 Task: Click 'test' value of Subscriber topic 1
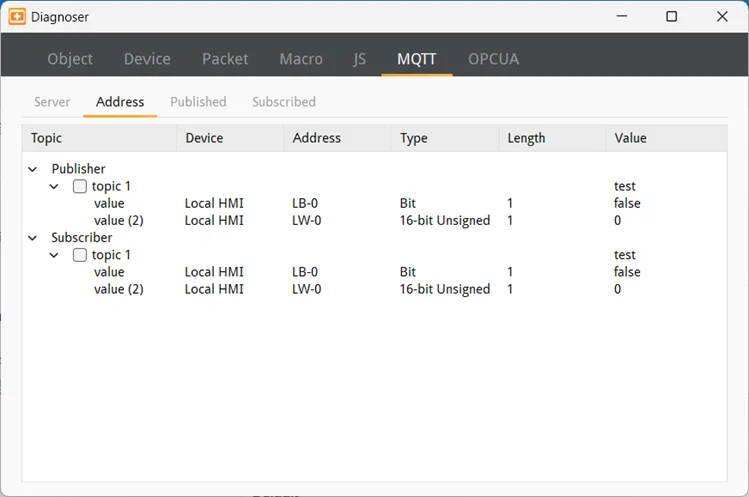coord(625,255)
